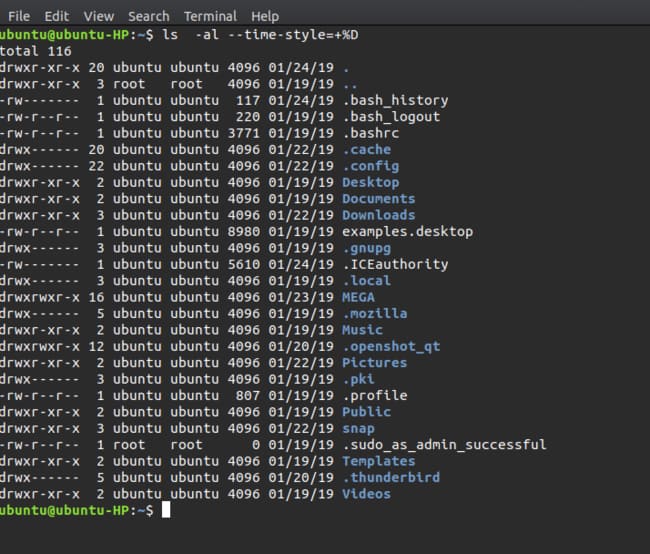Click the .thunderbird directory entry

[x=390, y=477]
